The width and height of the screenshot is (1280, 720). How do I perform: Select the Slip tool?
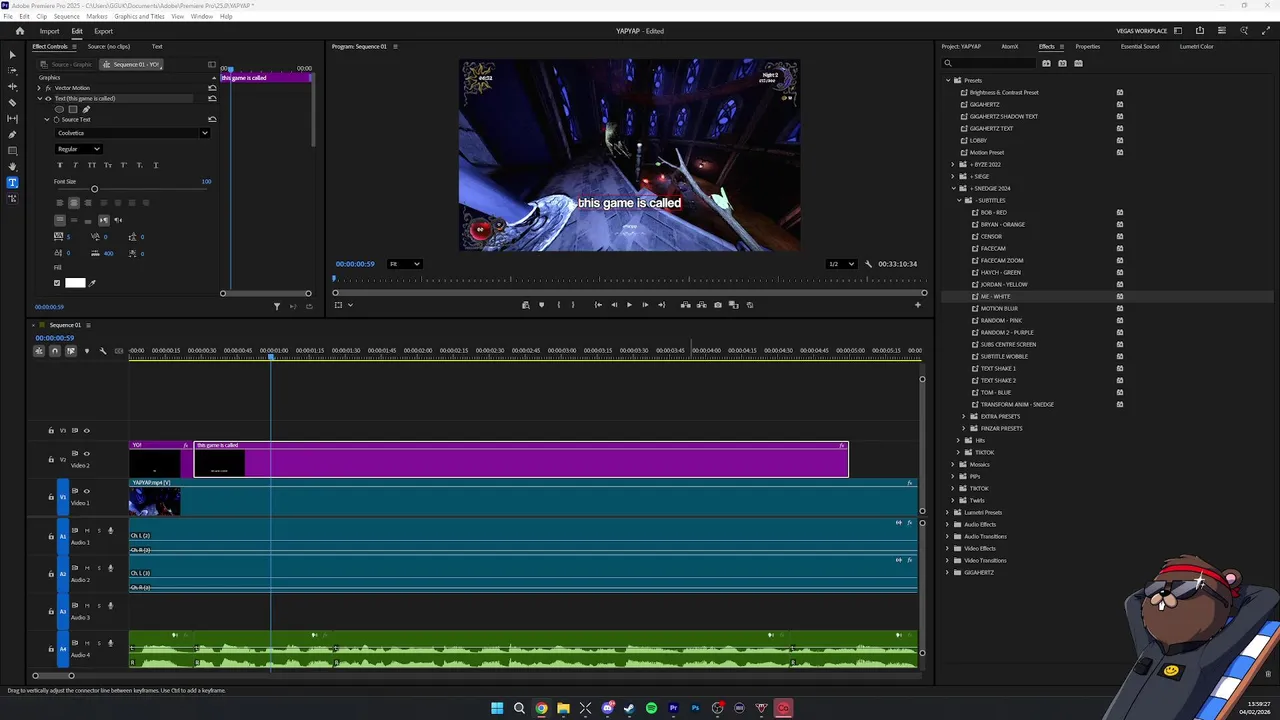pyautogui.click(x=12, y=118)
